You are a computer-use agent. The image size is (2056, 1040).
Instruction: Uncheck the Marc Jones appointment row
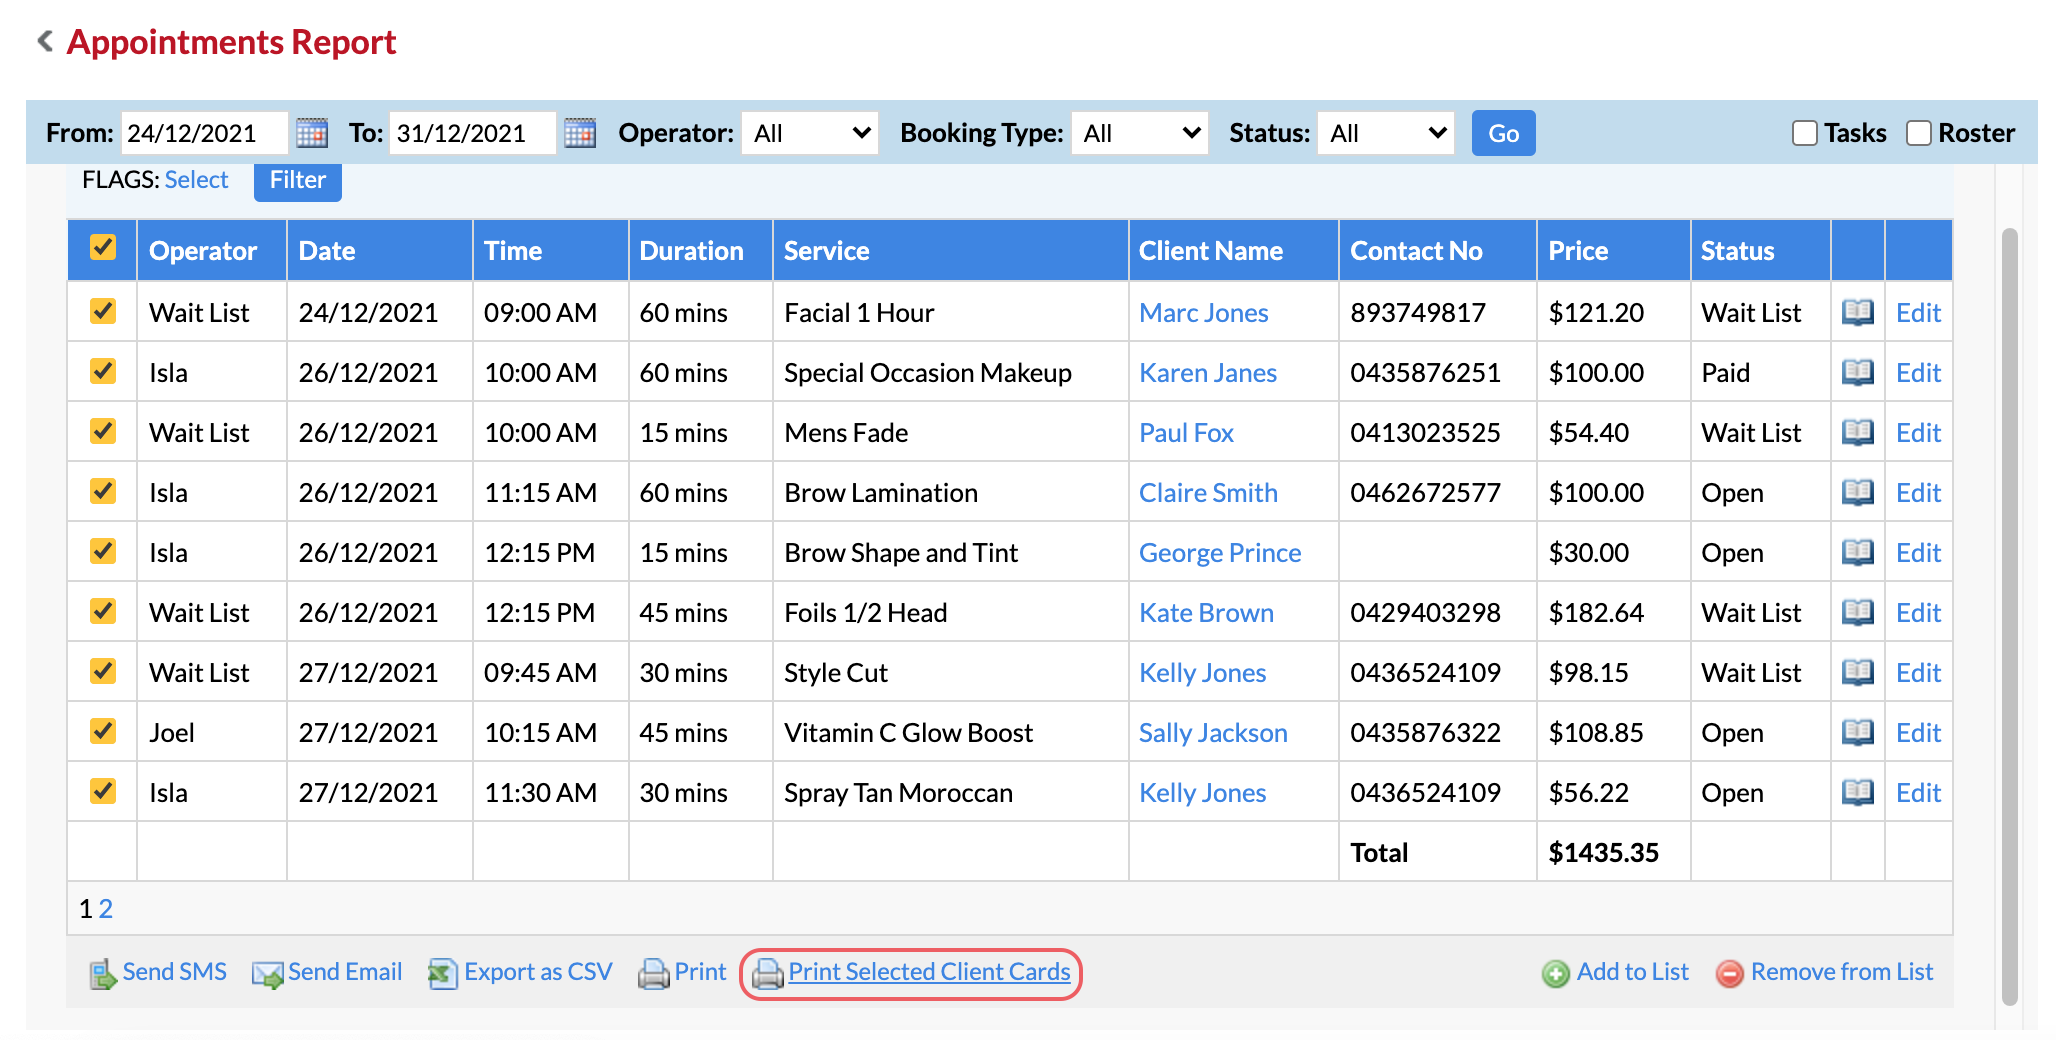103,311
